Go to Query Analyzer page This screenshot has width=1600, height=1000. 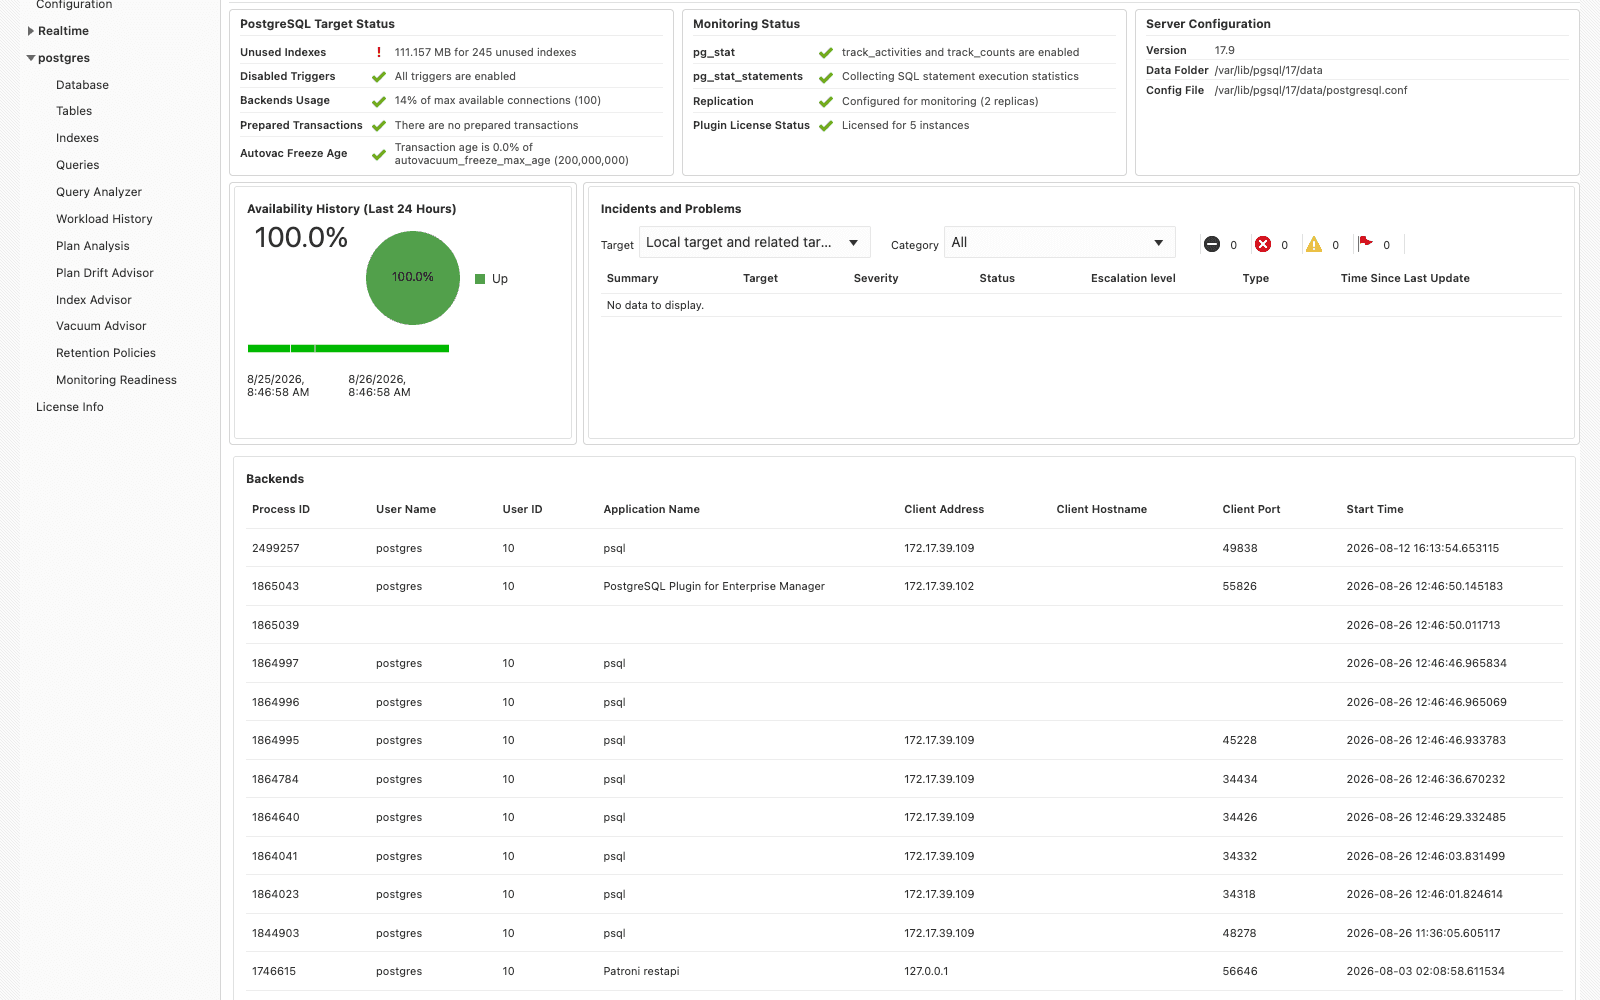click(99, 192)
